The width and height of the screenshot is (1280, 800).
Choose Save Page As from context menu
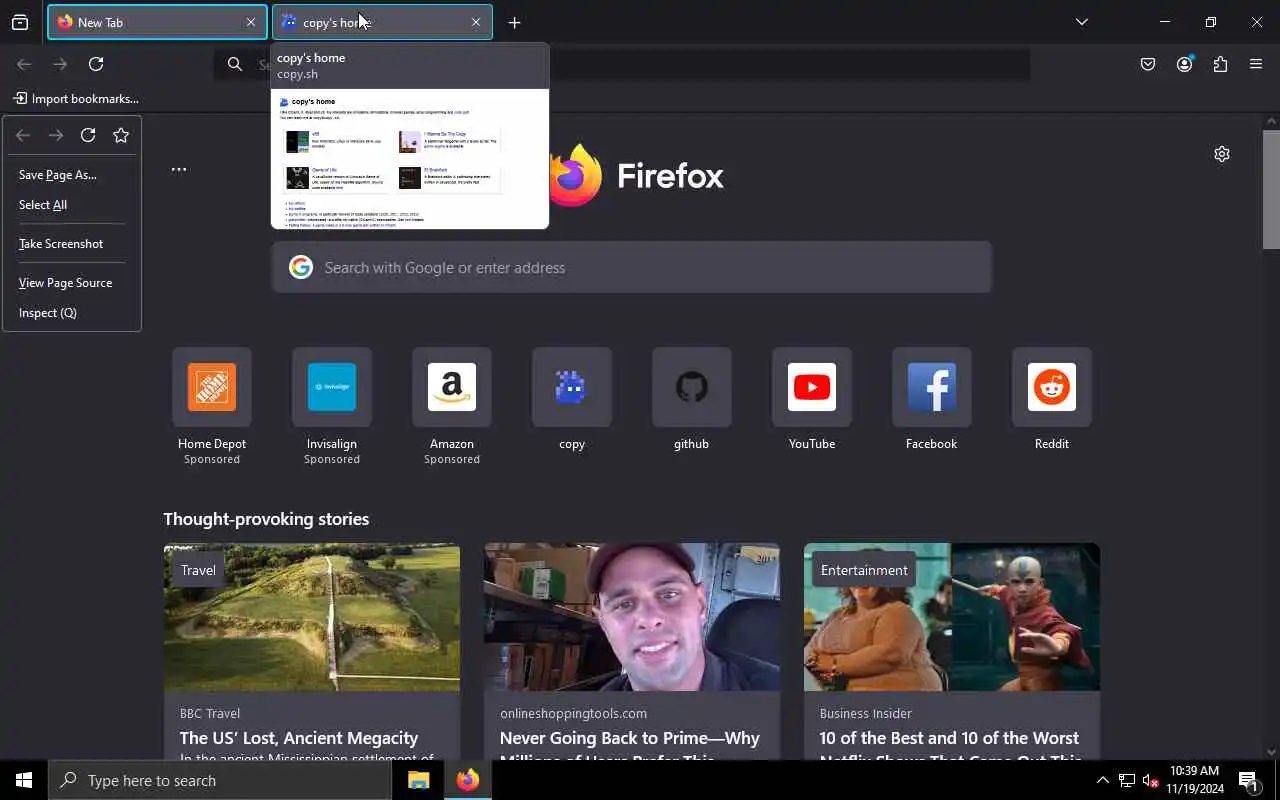click(72, 175)
